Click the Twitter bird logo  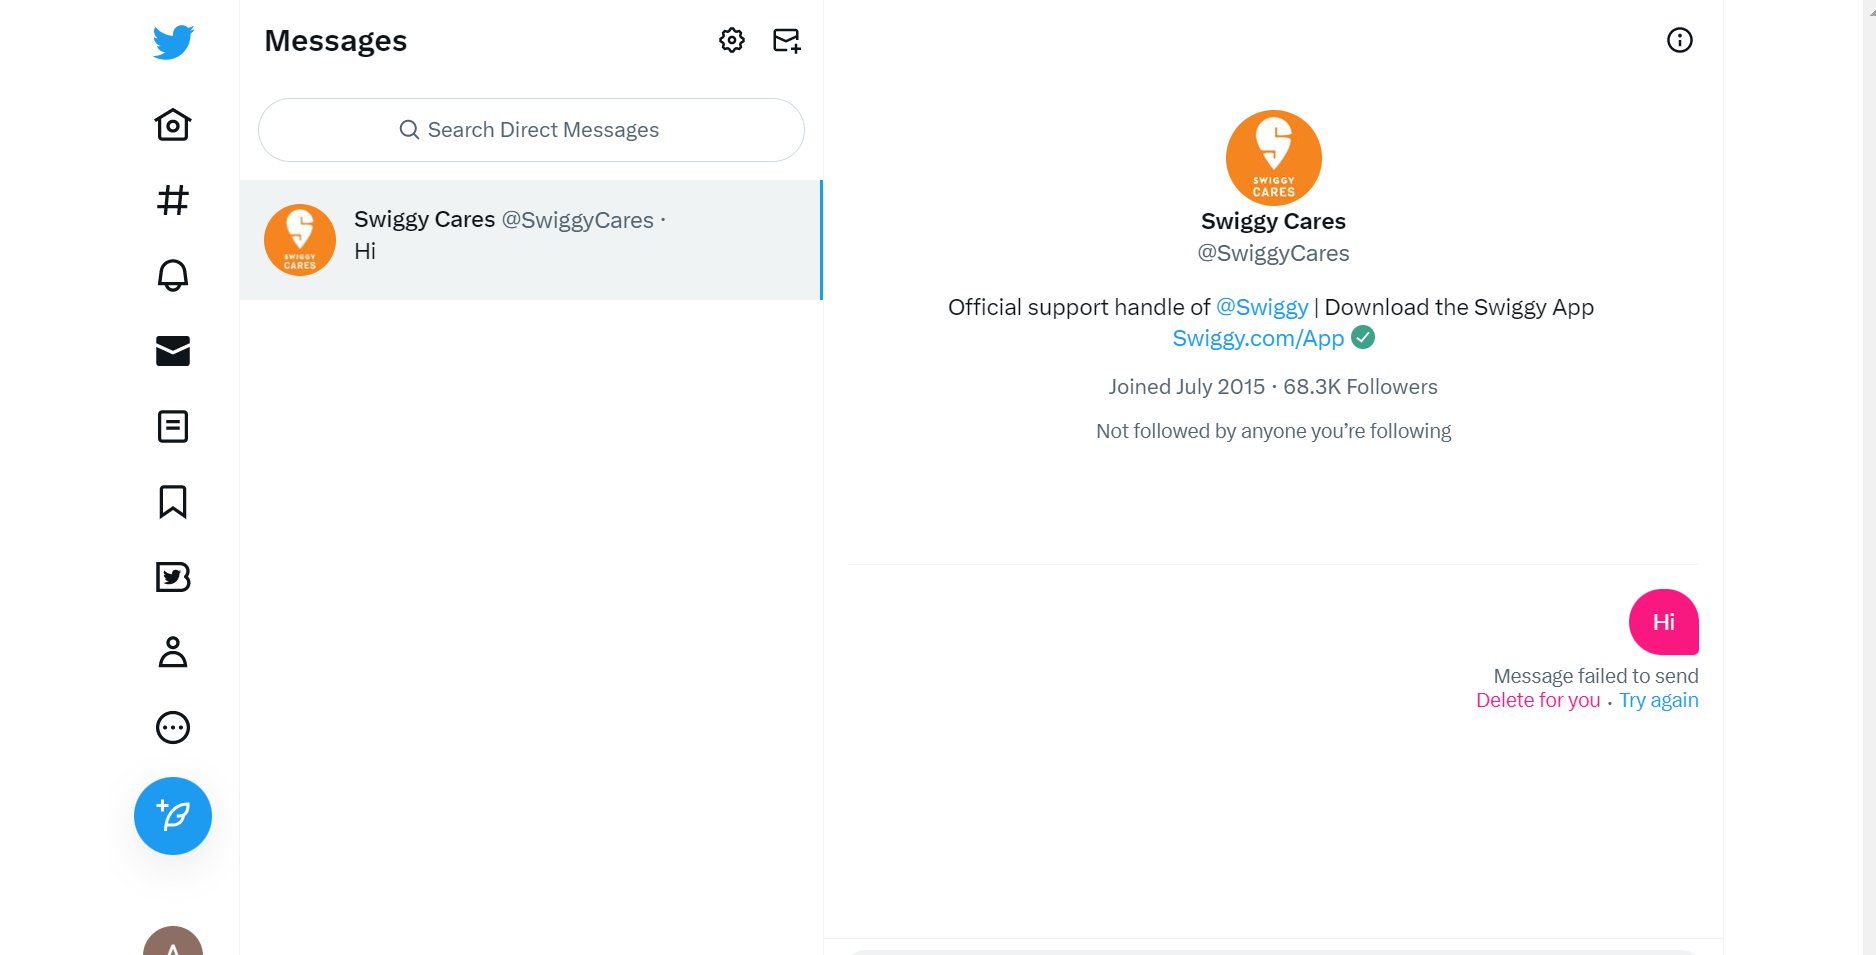click(x=172, y=42)
